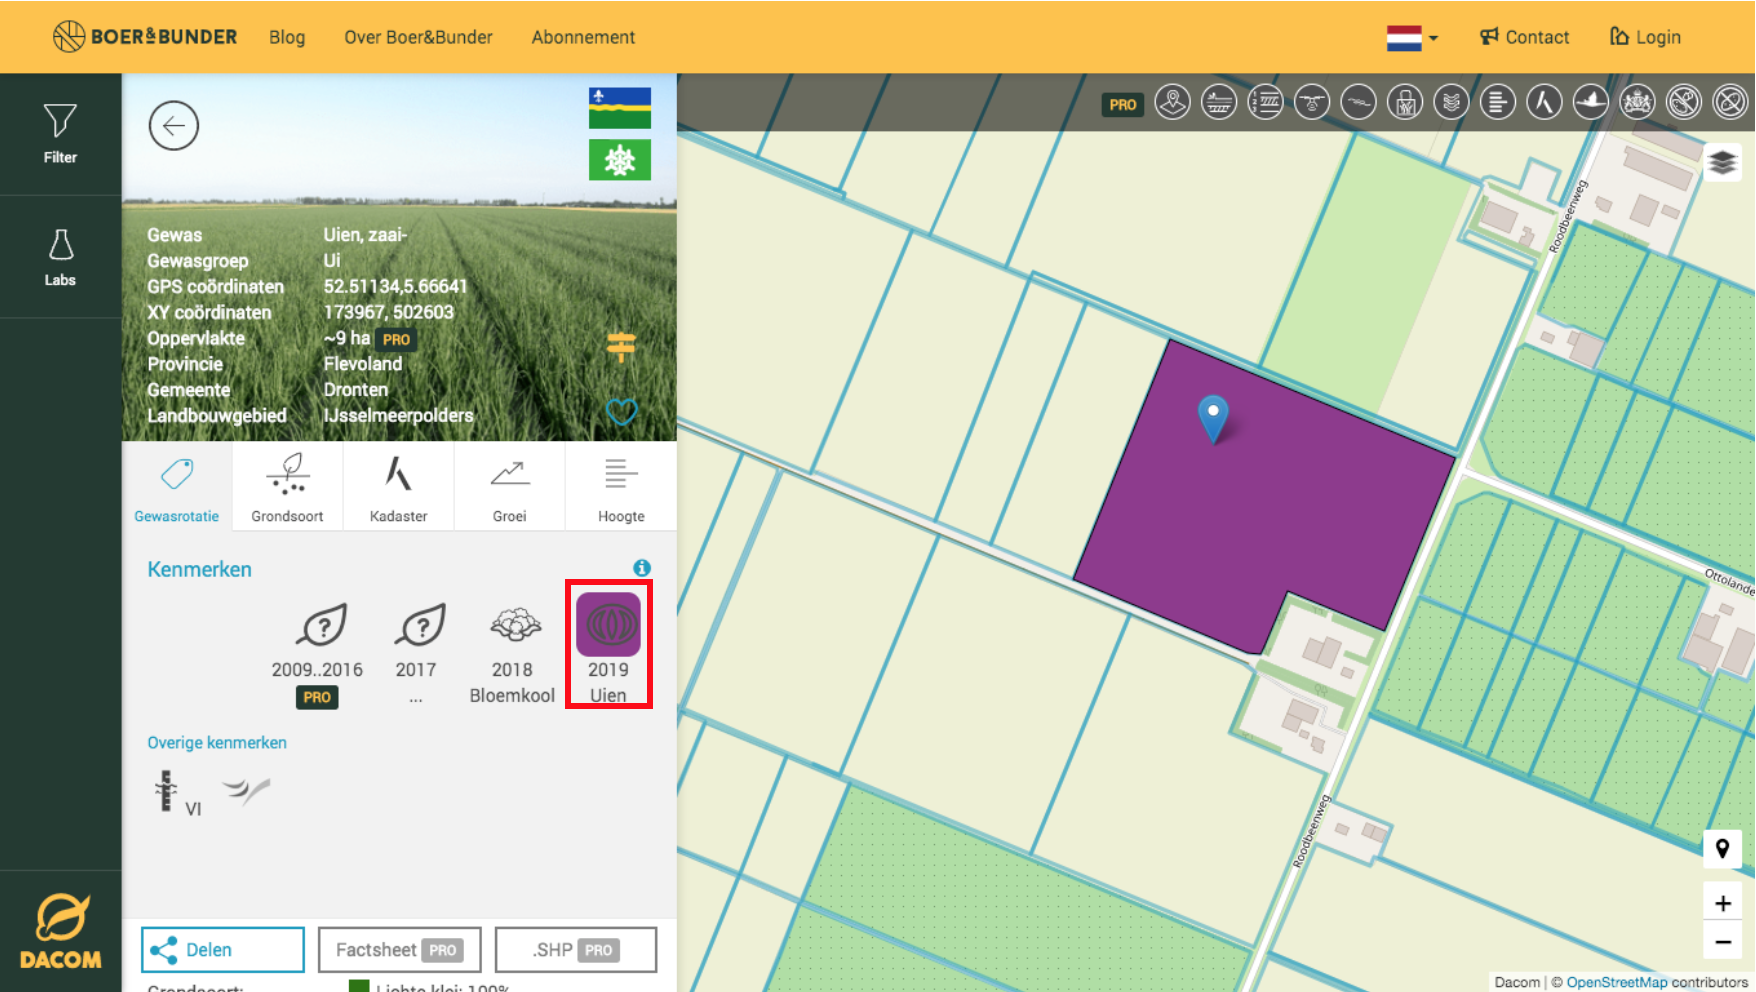The width and height of the screenshot is (1756, 992).
Task: Toggle the map layers stack button
Action: (1722, 162)
